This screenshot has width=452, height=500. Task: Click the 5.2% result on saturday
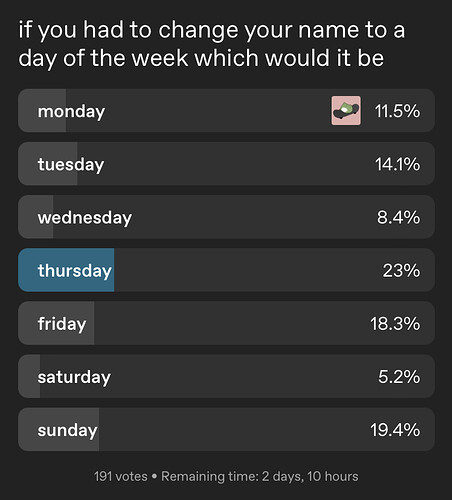399,377
